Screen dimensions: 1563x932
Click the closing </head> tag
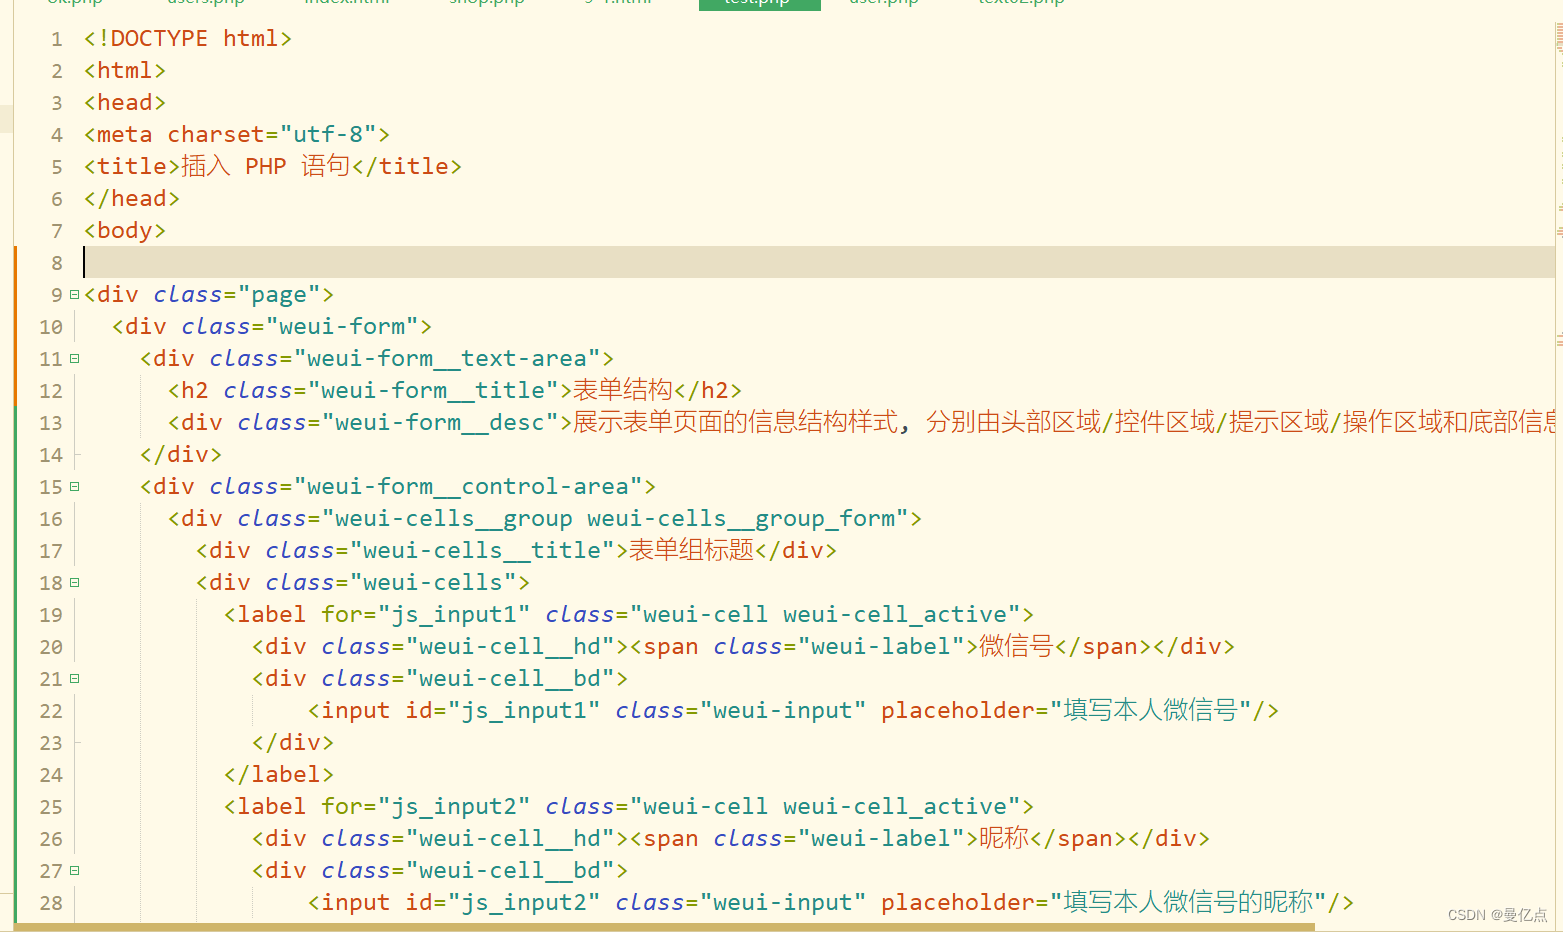tap(132, 199)
